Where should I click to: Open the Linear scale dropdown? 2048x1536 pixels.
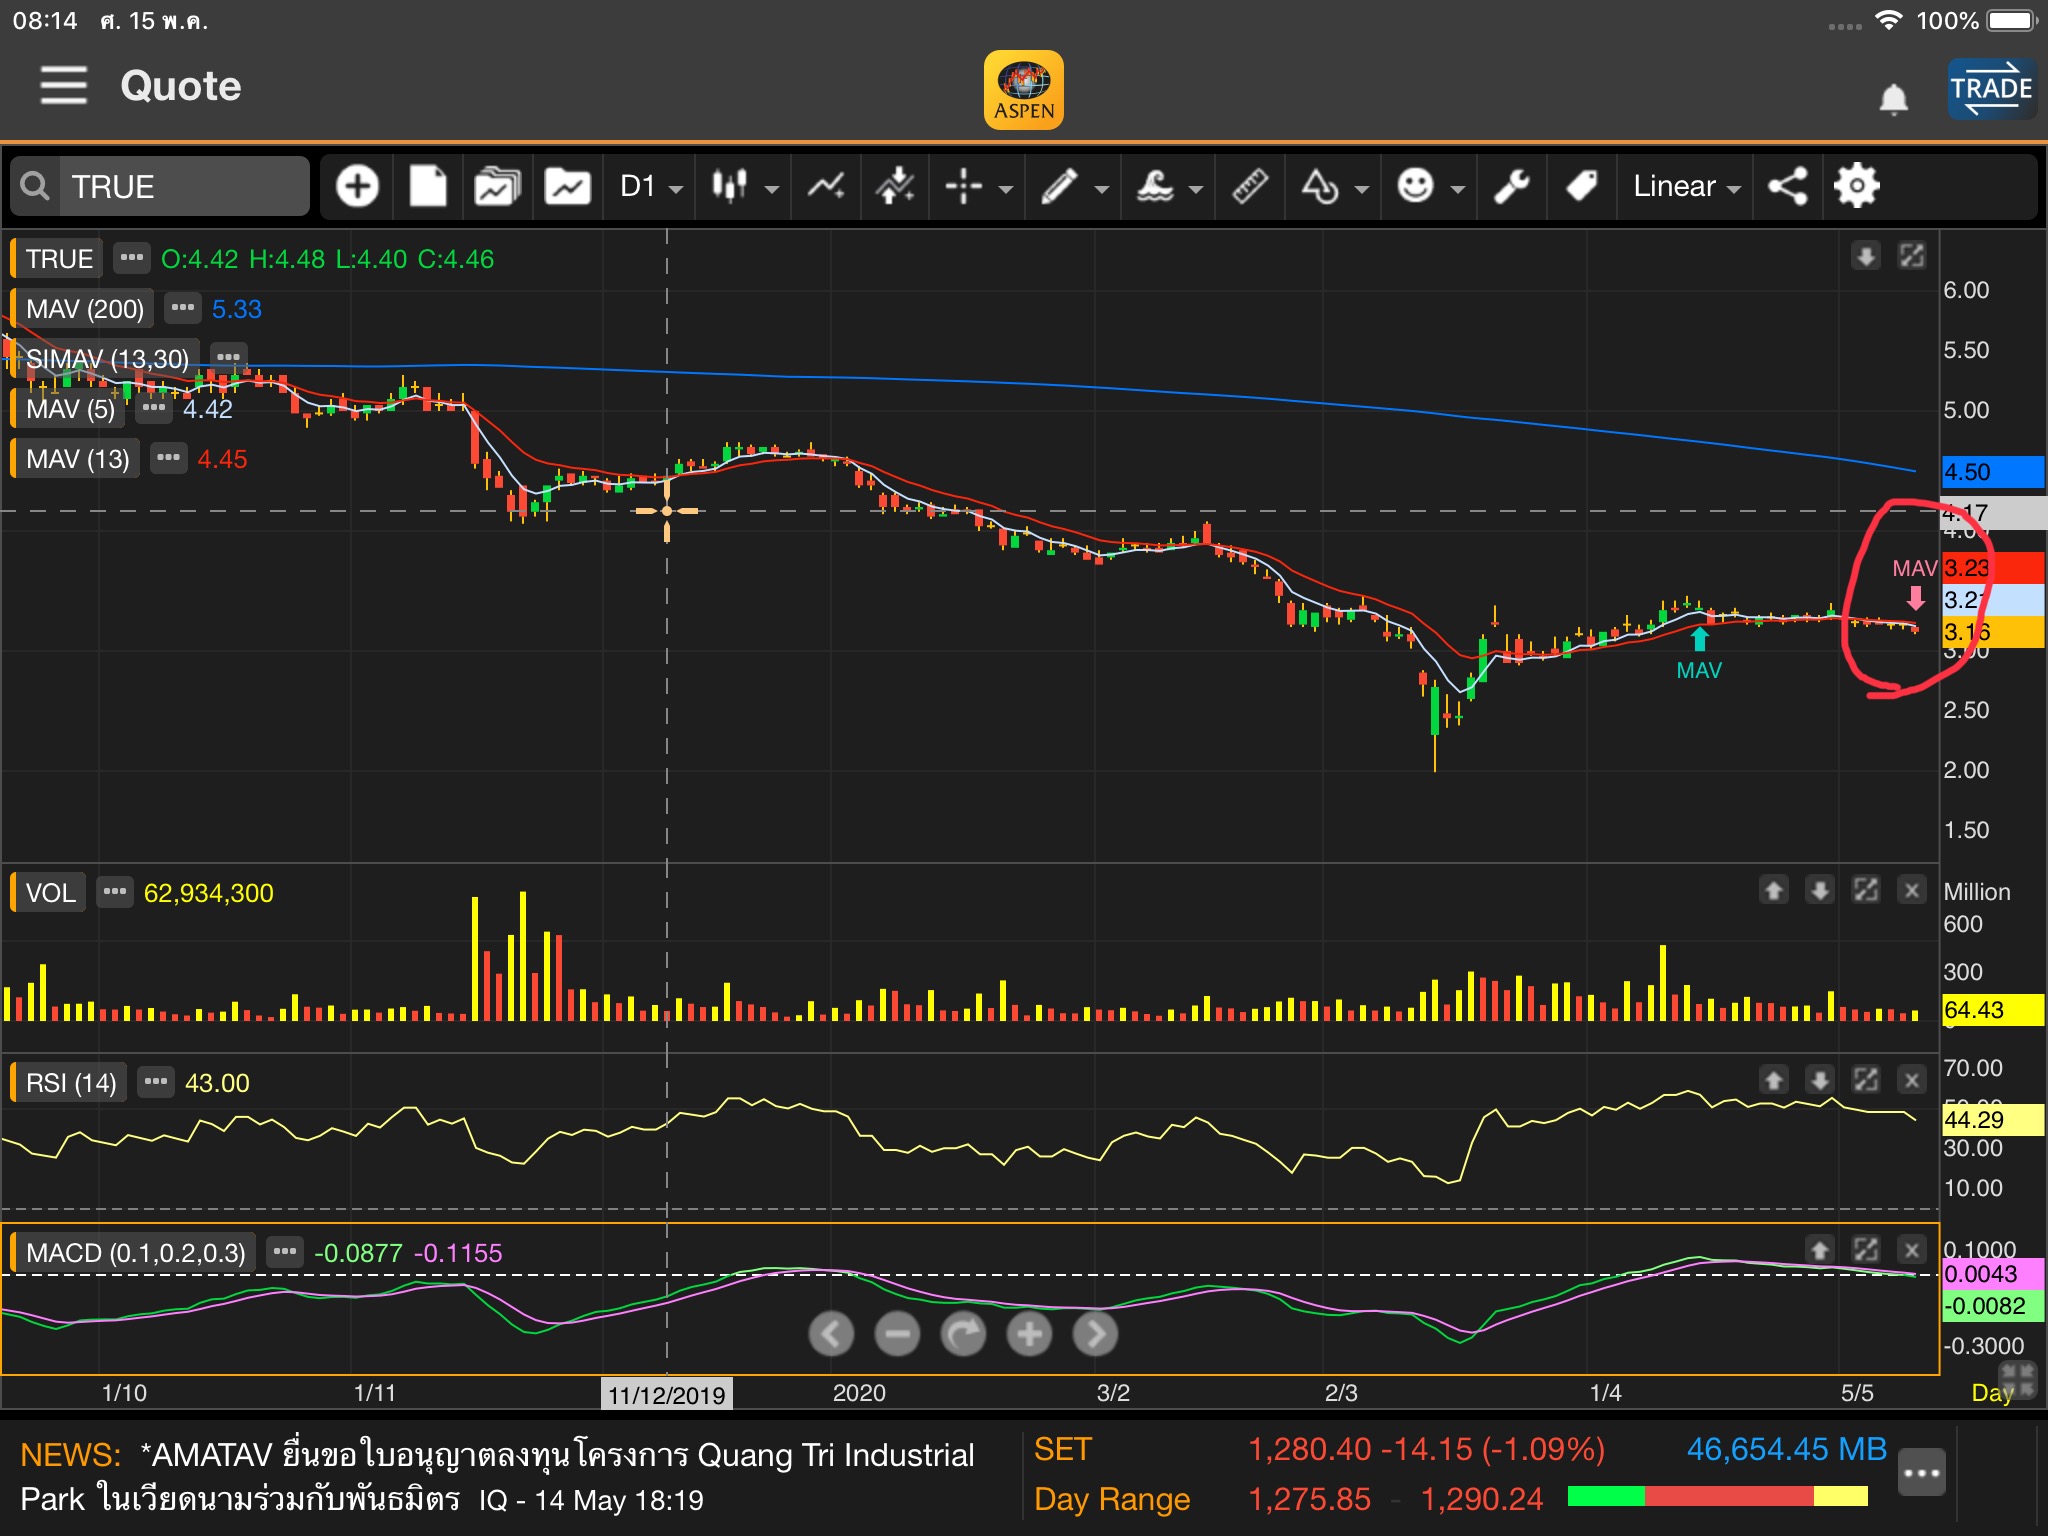(1686, 187)
